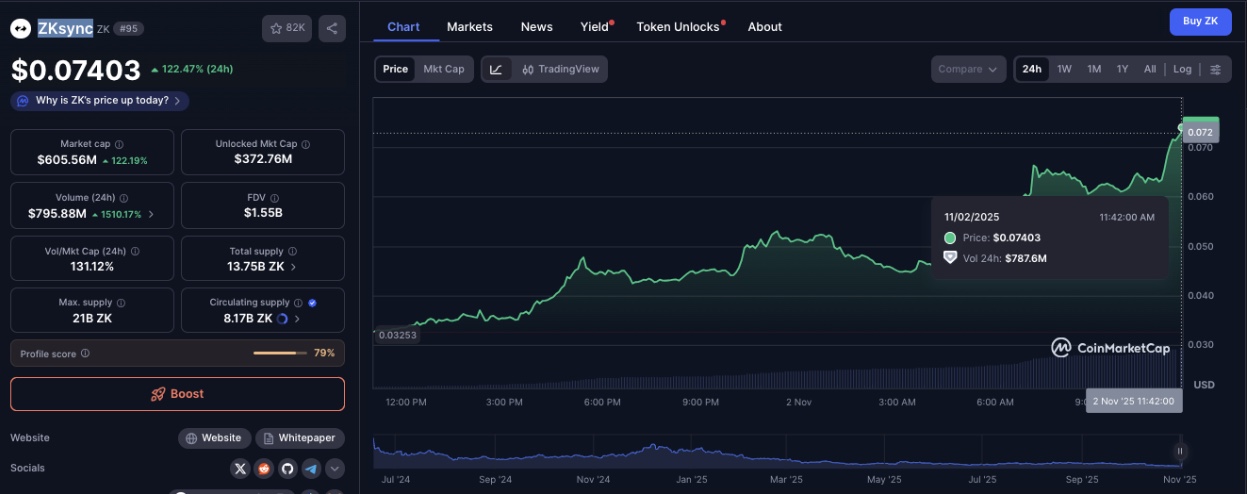
Task: Open the Reddit social link
Action: point(264,468)
